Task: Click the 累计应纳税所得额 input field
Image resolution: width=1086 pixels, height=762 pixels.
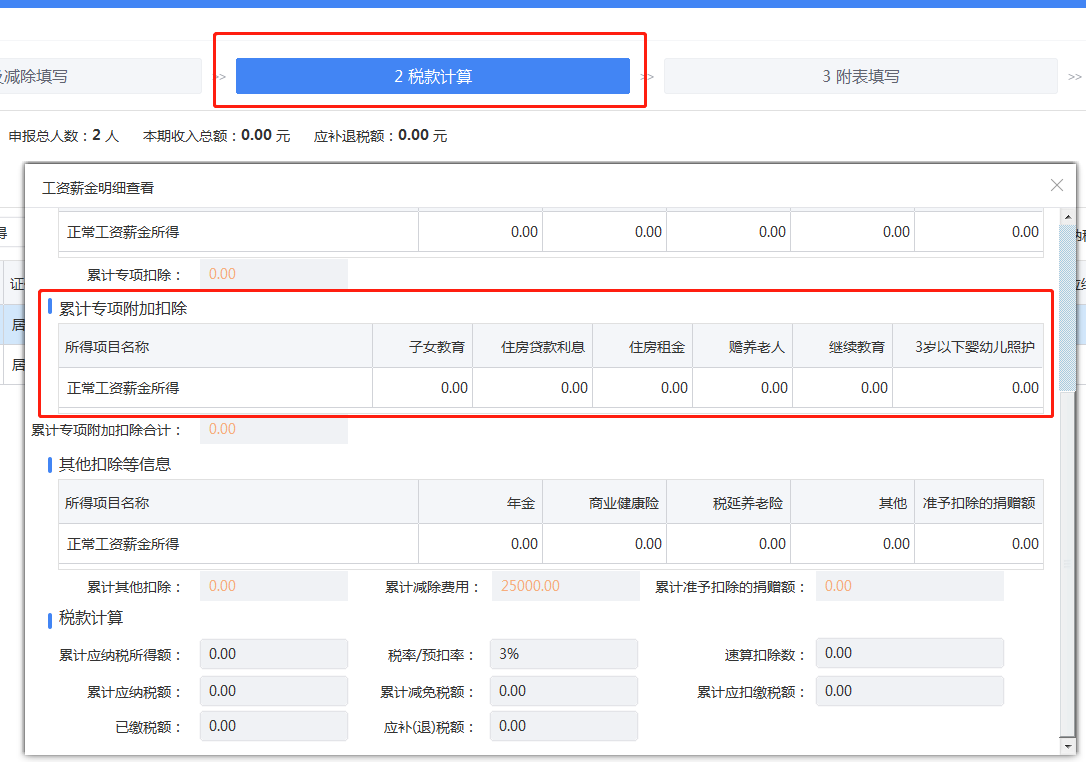Action: pyautogui.click(x=273, y=654)
